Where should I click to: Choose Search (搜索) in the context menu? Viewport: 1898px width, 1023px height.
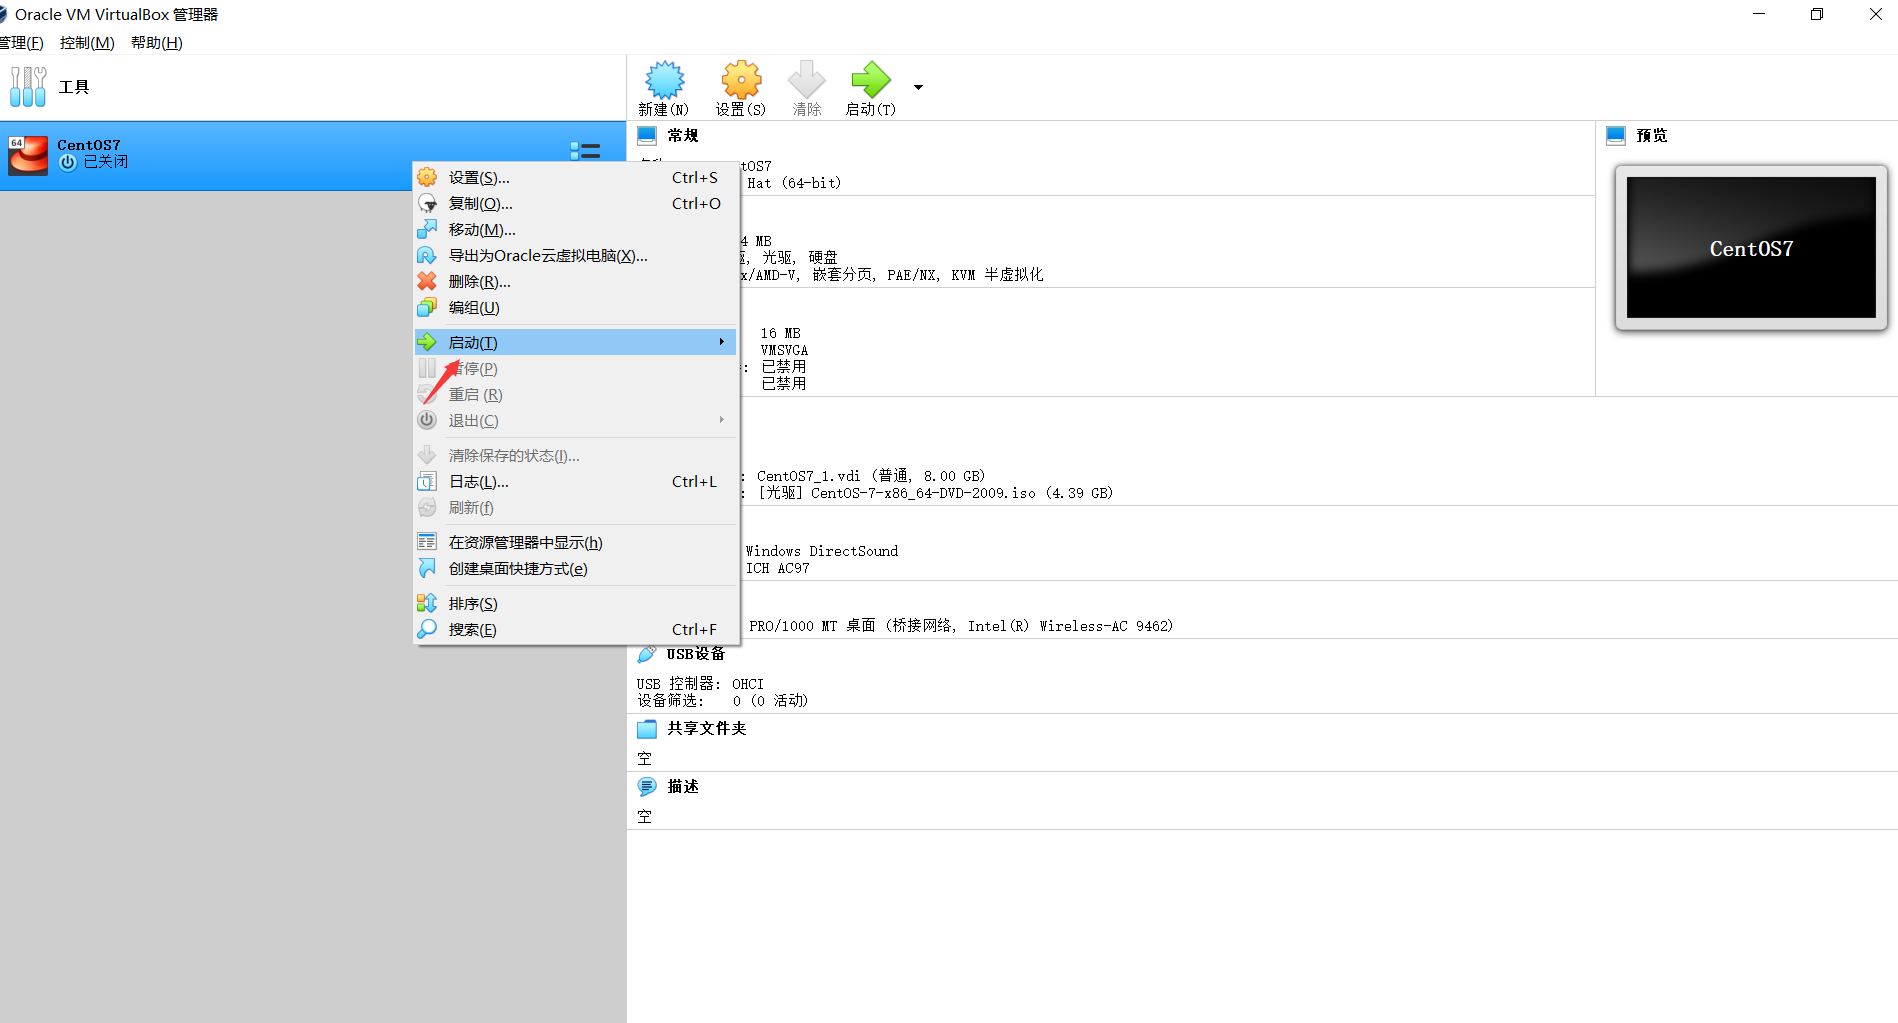point(577,630)
